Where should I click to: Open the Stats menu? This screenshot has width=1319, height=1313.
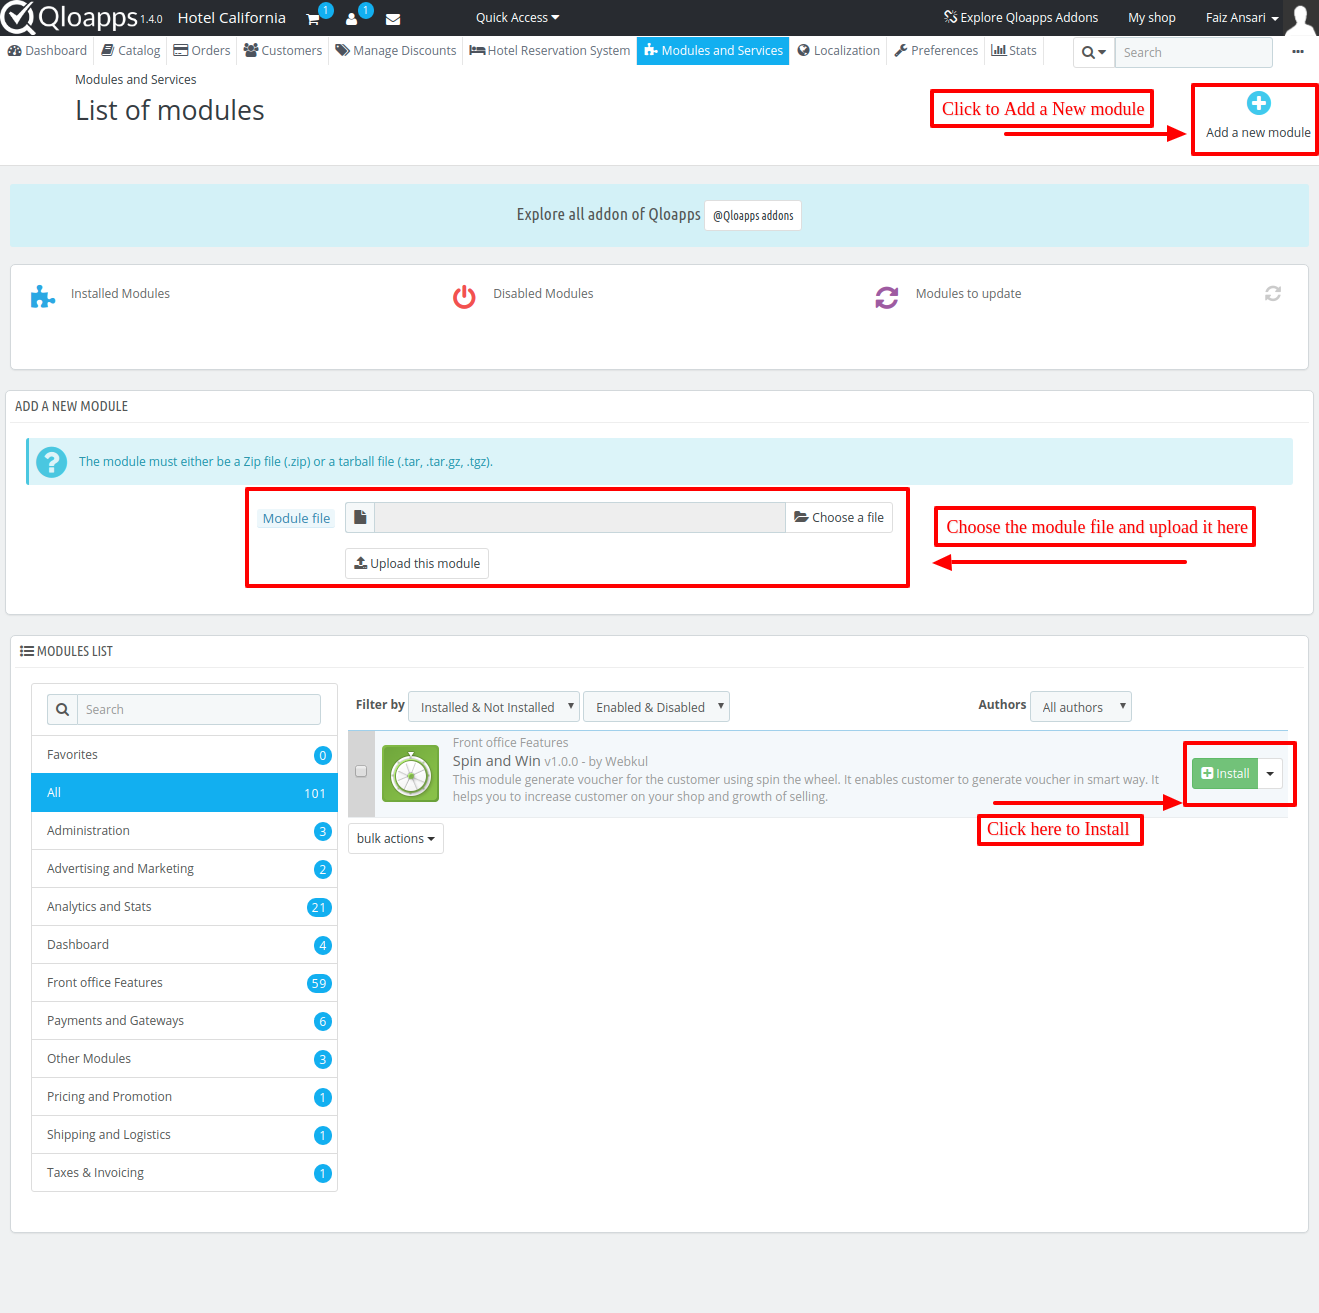(x=1014, y=51)
